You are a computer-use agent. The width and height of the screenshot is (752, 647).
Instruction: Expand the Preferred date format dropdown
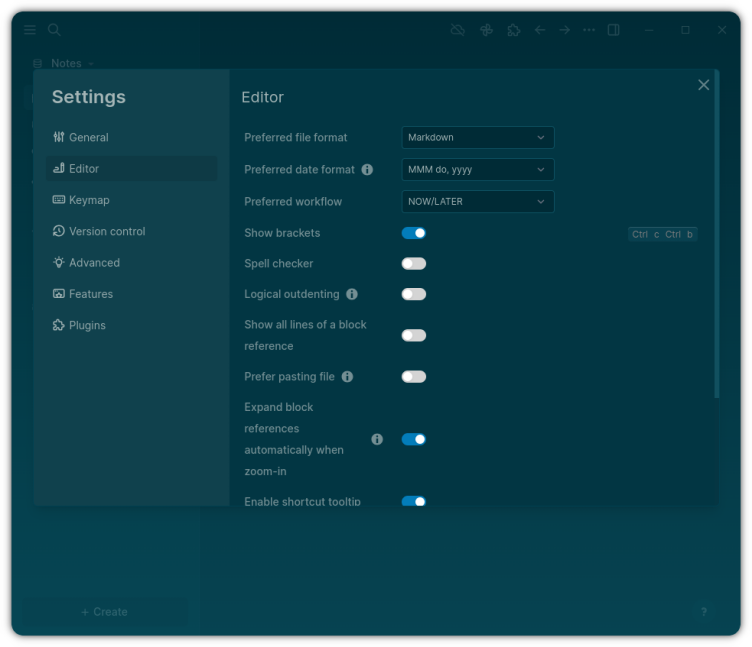pyautogui.click(x=477, y=170)
